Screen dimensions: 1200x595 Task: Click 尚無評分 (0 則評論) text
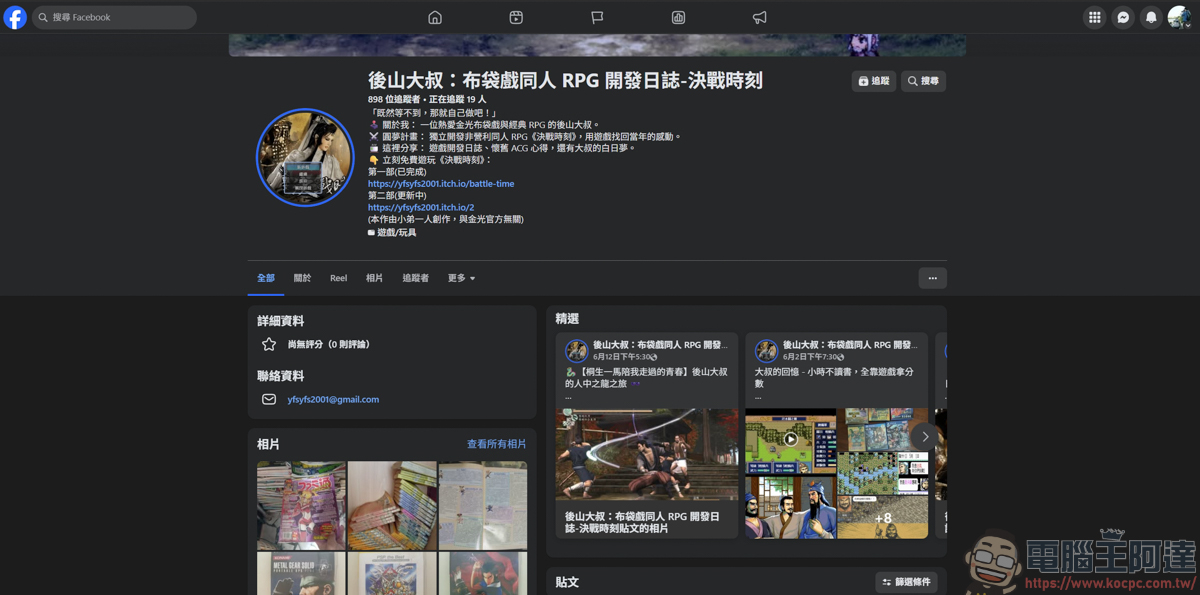tap(329, 344)
